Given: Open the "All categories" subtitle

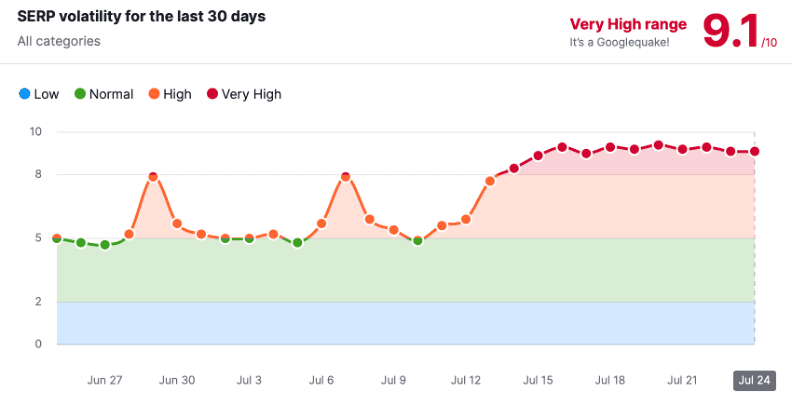Looking at the screenshot, I should pyautogui.click(x=59, y=41).
